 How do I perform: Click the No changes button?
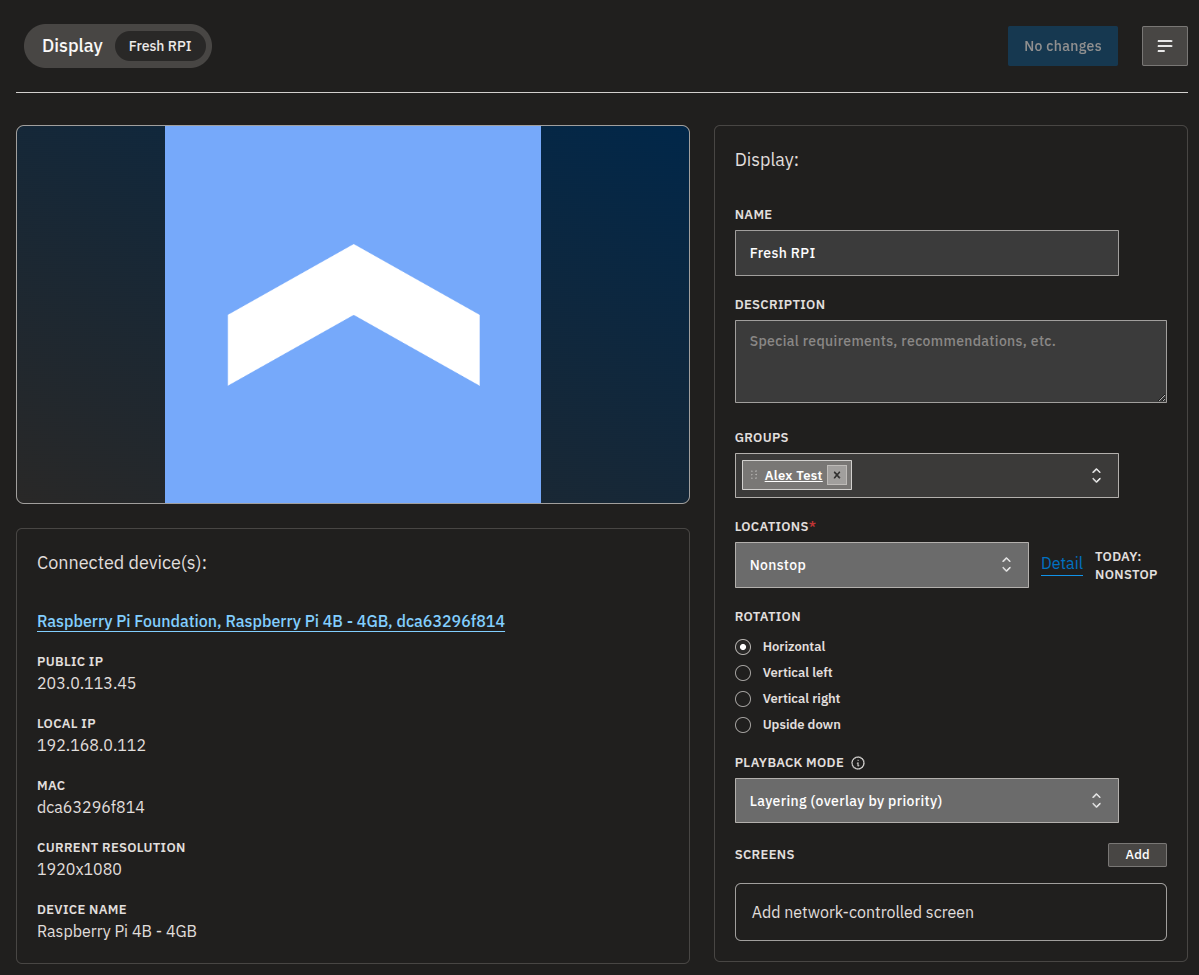point(1062,46)
